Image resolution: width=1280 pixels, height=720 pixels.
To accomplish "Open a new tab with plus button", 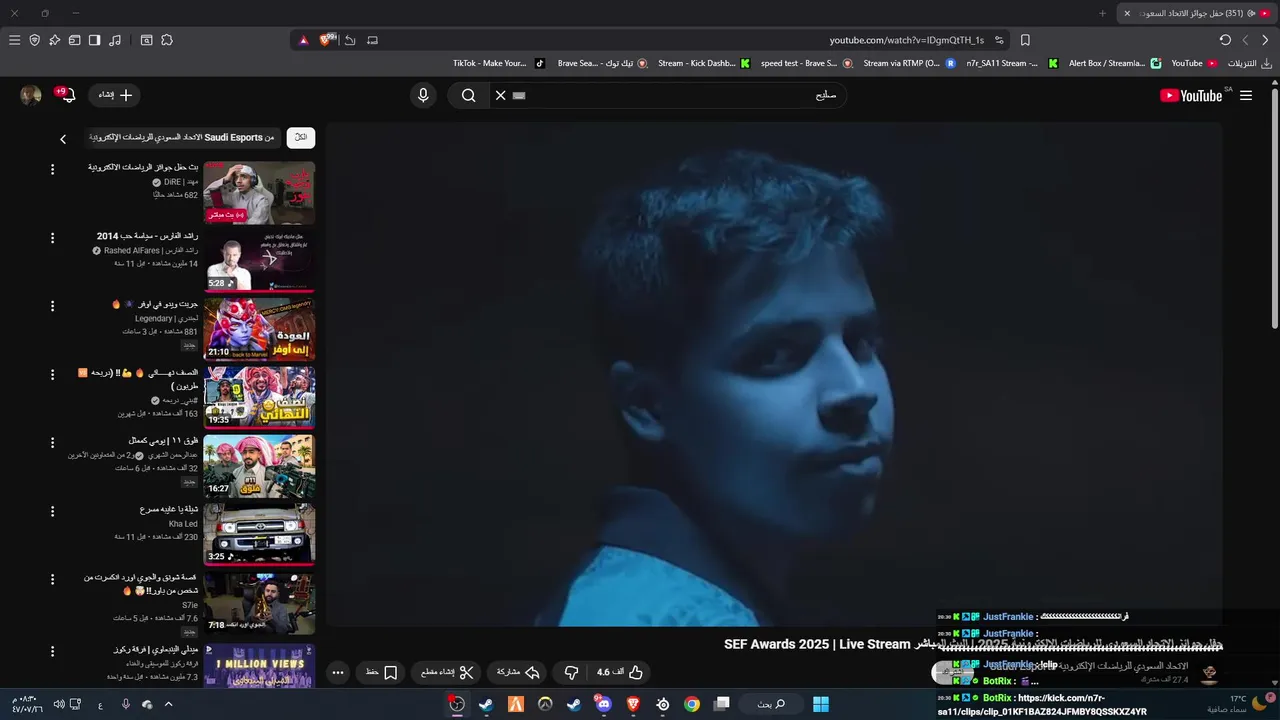I will coord(1102,13).
